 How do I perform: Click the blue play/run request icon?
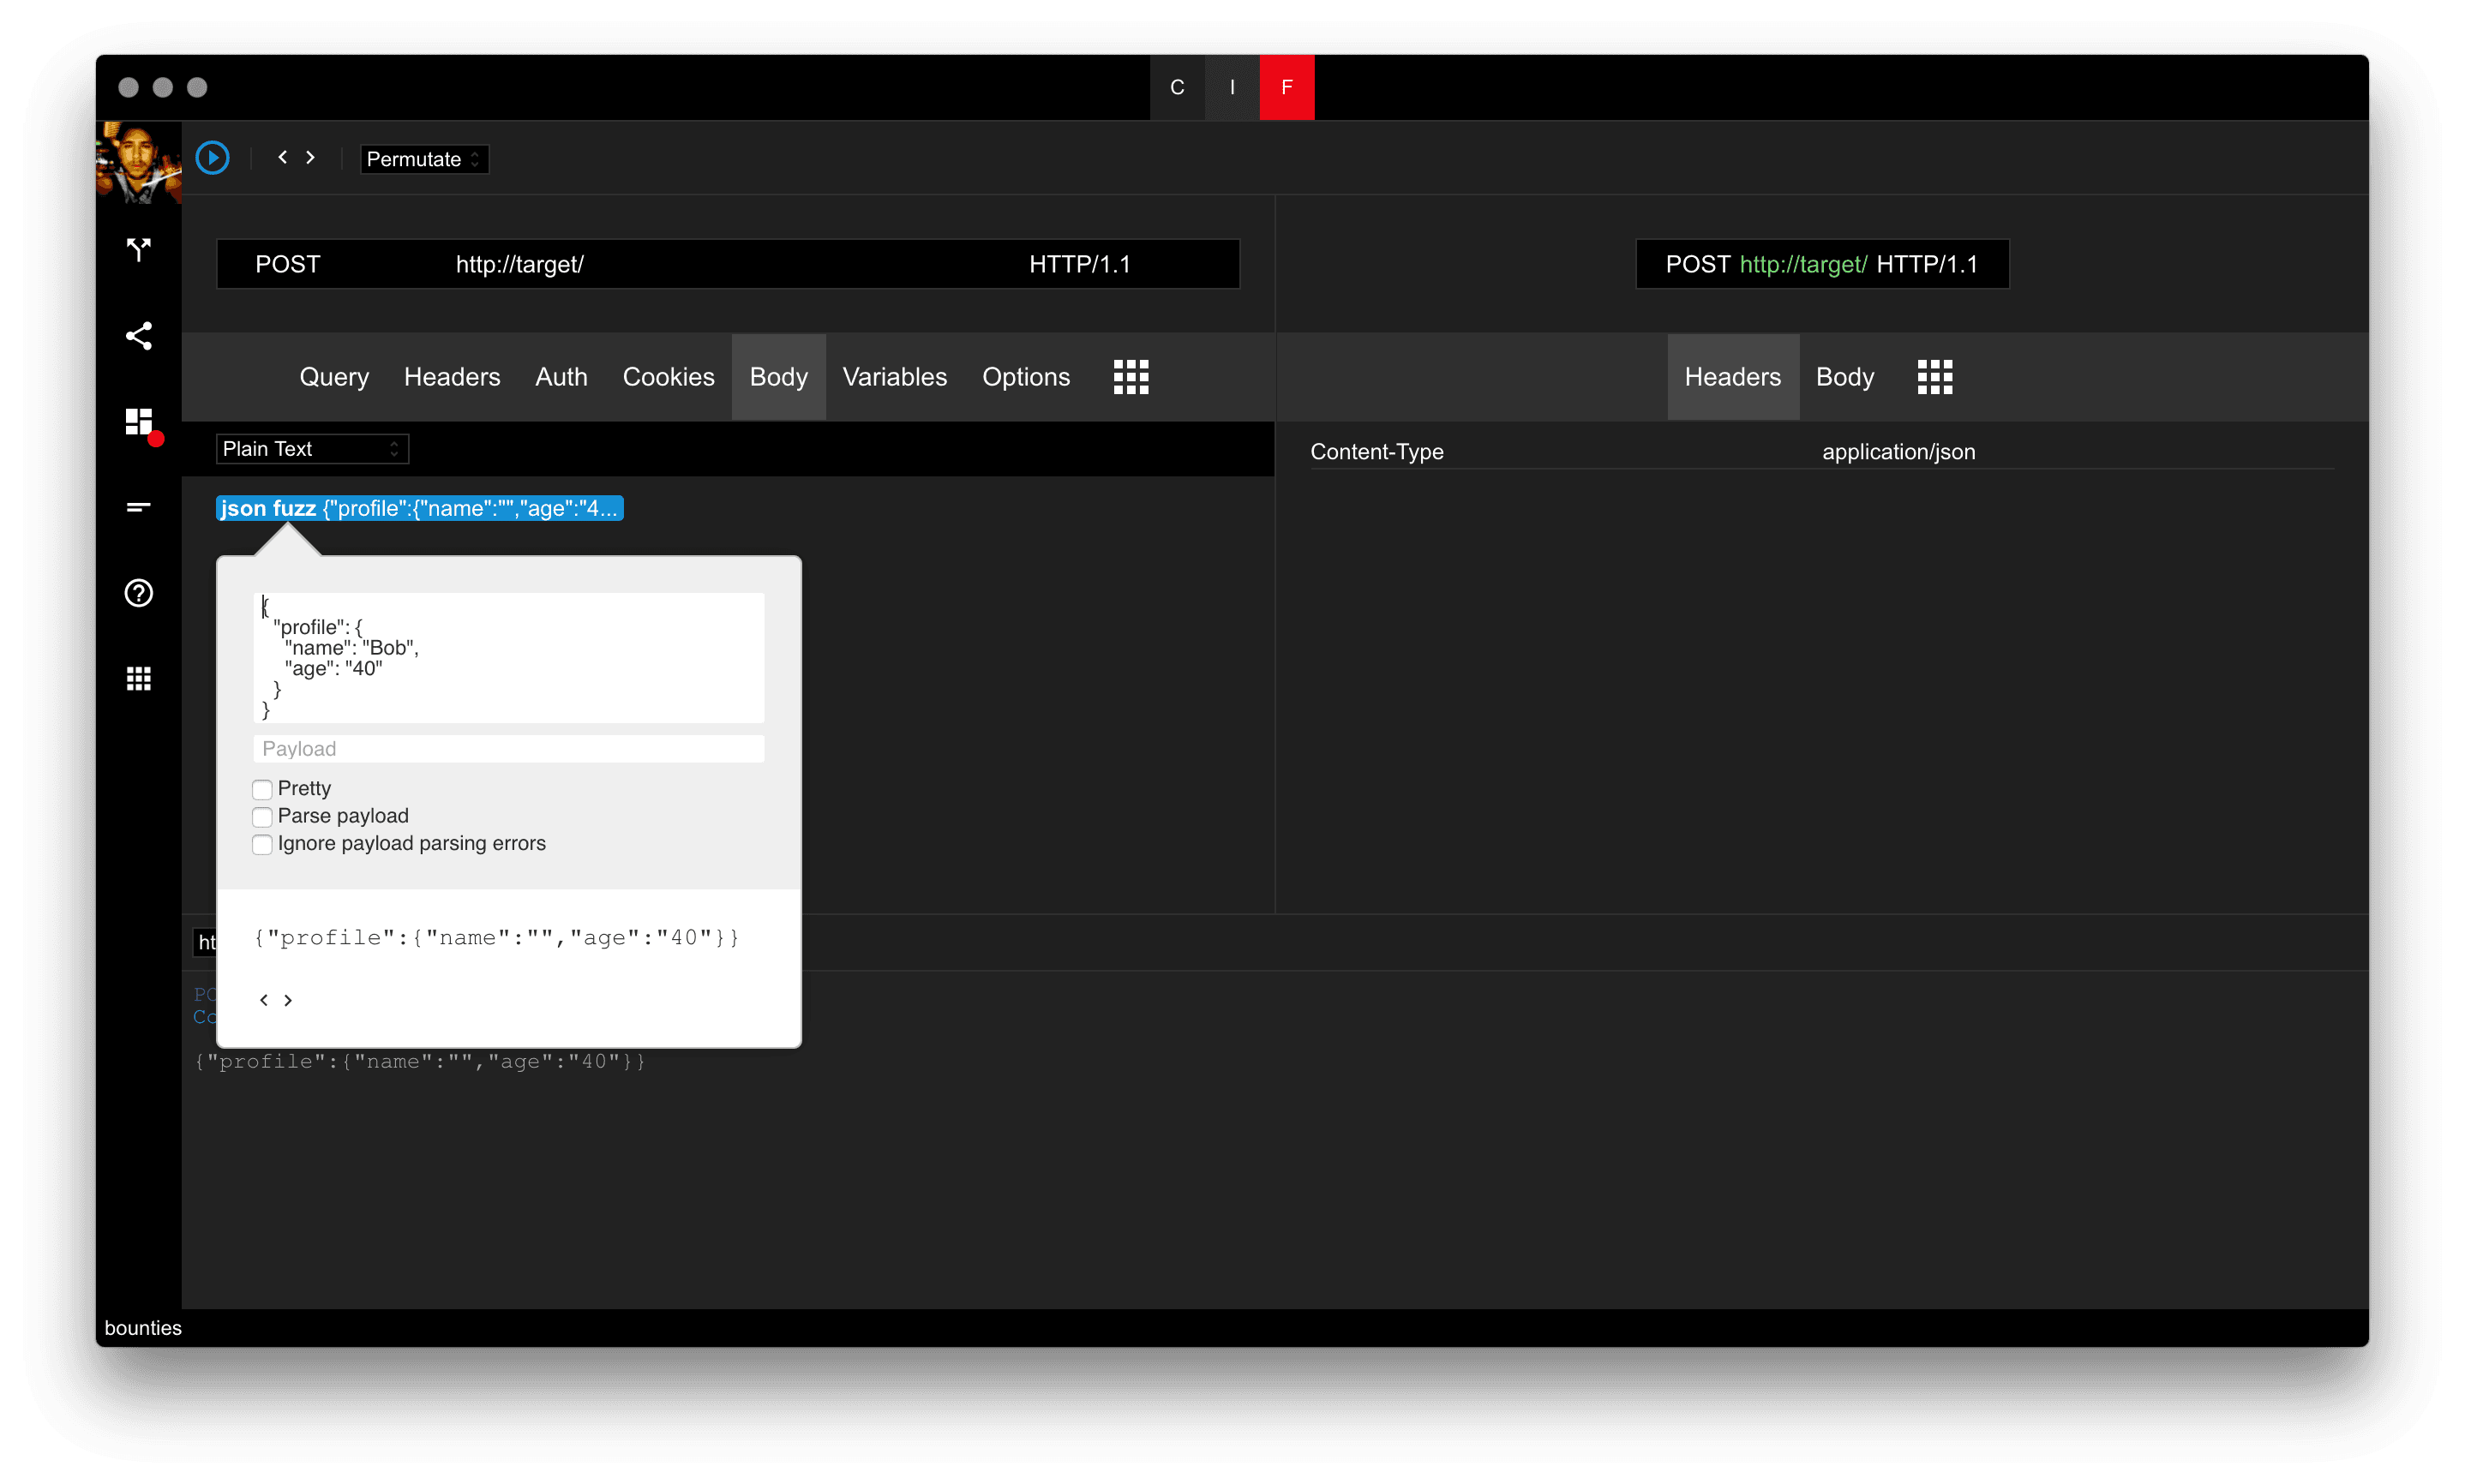(x=212, y=158)
